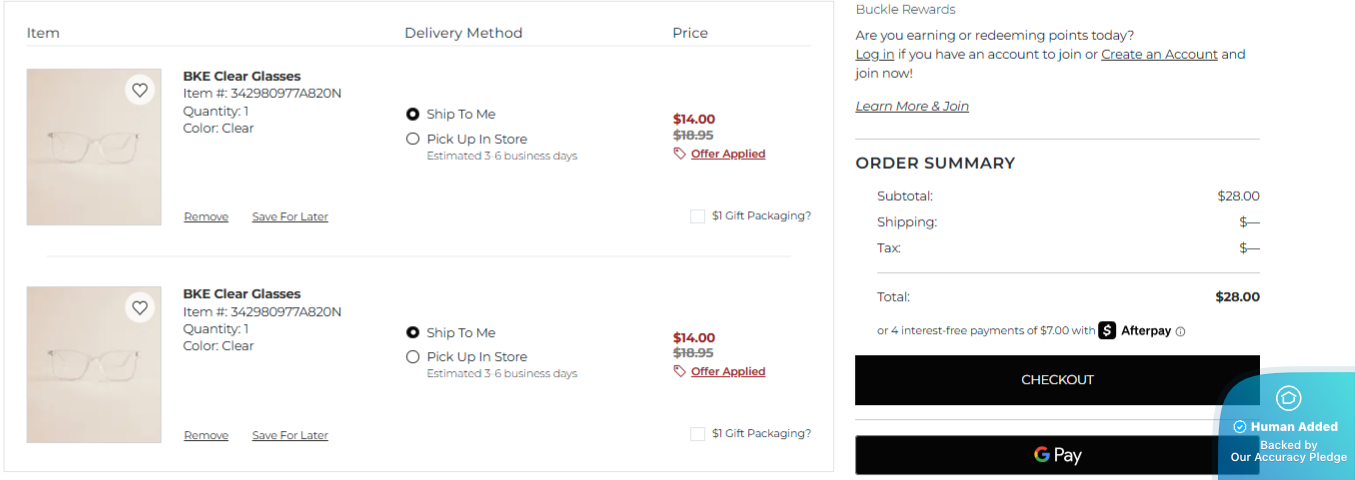Click the price tag icon in second item
This screenshot has width=1355, height=480.
pyautogui.click(x=680, y=371)
